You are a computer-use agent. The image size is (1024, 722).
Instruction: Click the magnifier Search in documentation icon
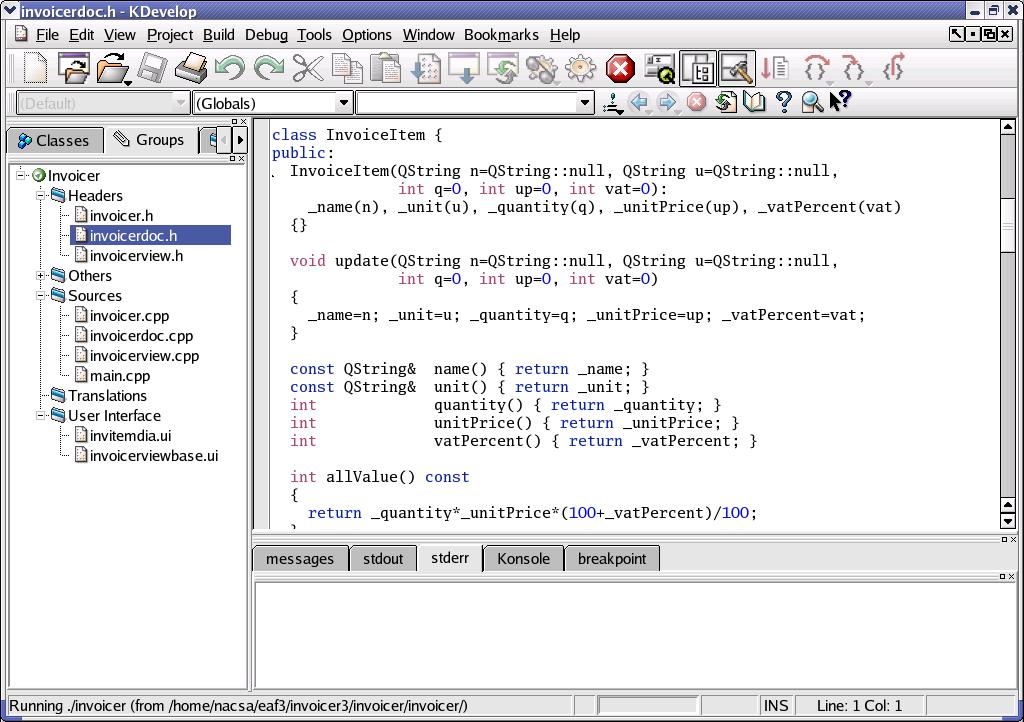(812, 102)
